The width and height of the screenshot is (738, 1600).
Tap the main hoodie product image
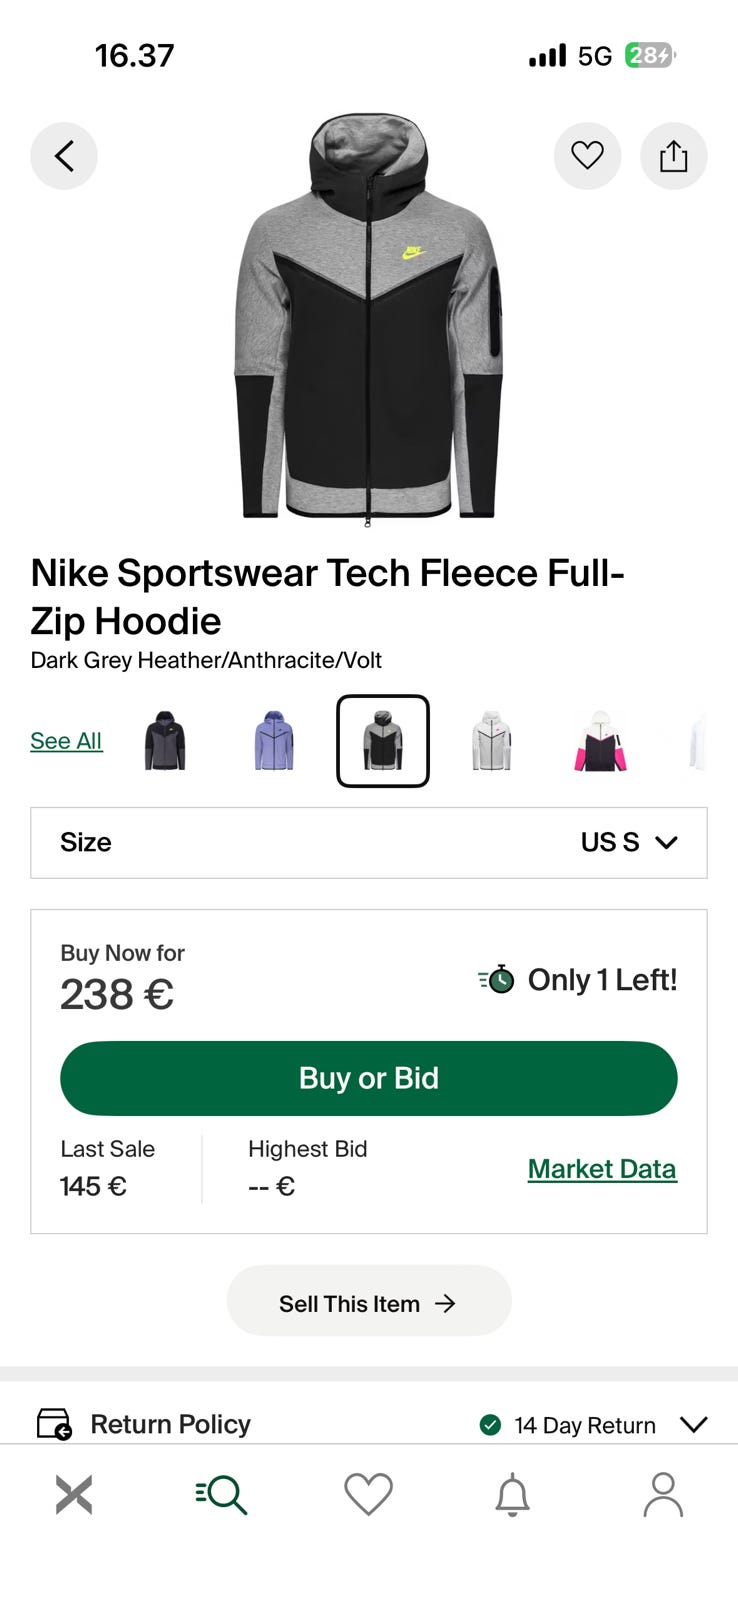368,320
